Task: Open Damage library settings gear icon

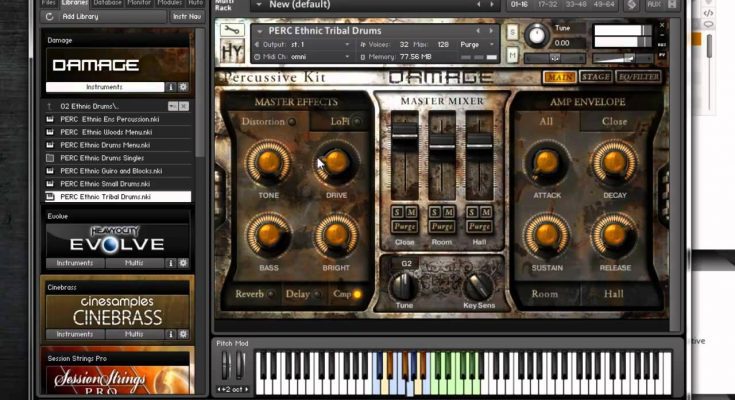Action: [183, 87]
